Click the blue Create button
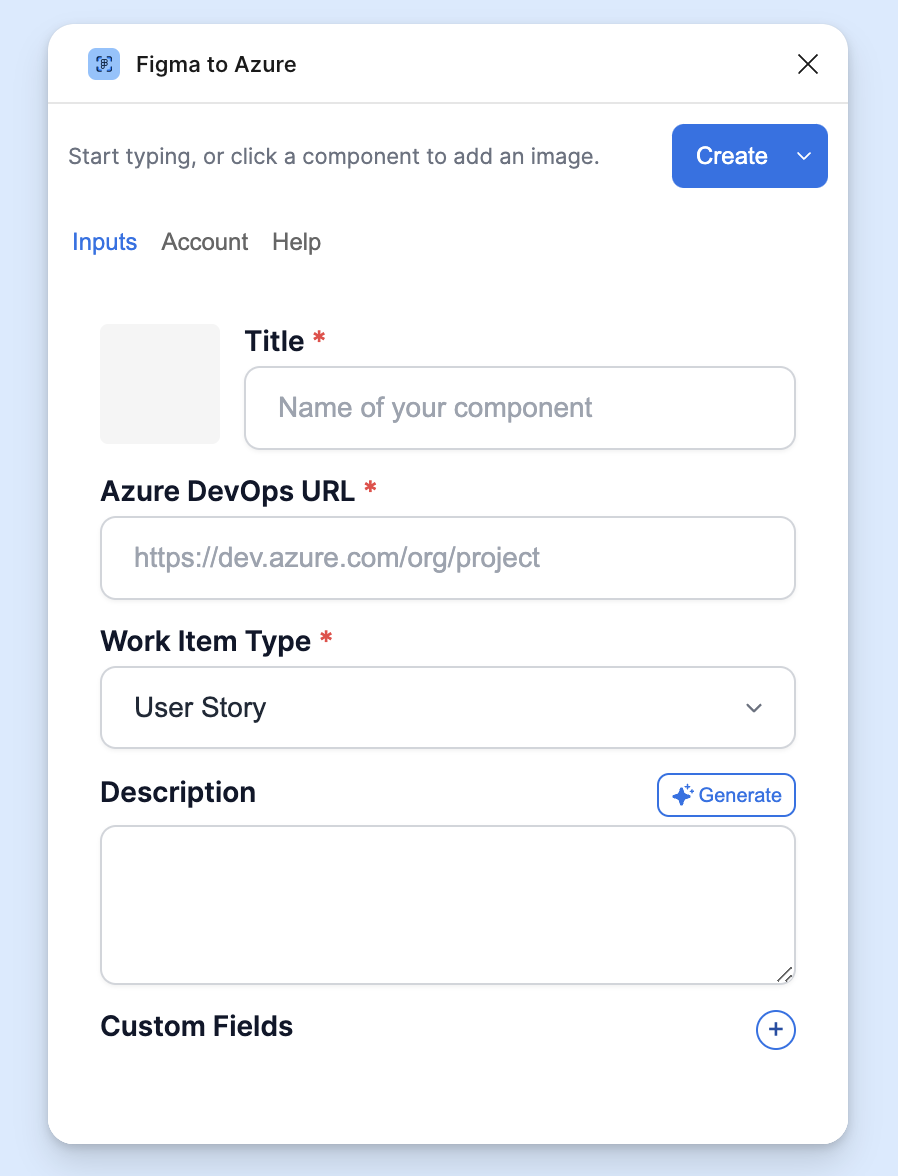This screenshot has width=898, height=1176. [x=731, y=156]
